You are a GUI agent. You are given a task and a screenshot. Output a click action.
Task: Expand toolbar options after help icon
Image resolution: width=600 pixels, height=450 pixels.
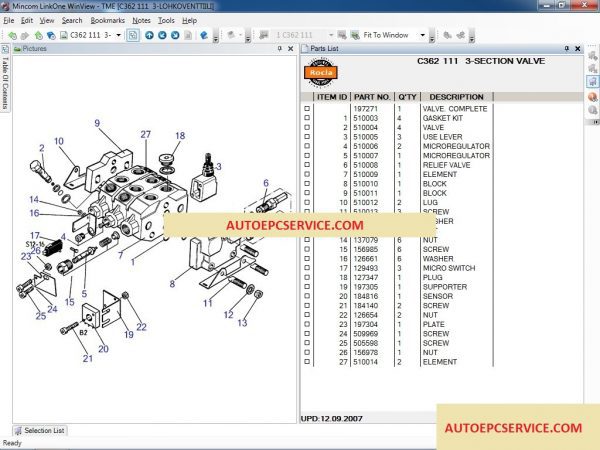pyautogui.click(x=215, y=37)
